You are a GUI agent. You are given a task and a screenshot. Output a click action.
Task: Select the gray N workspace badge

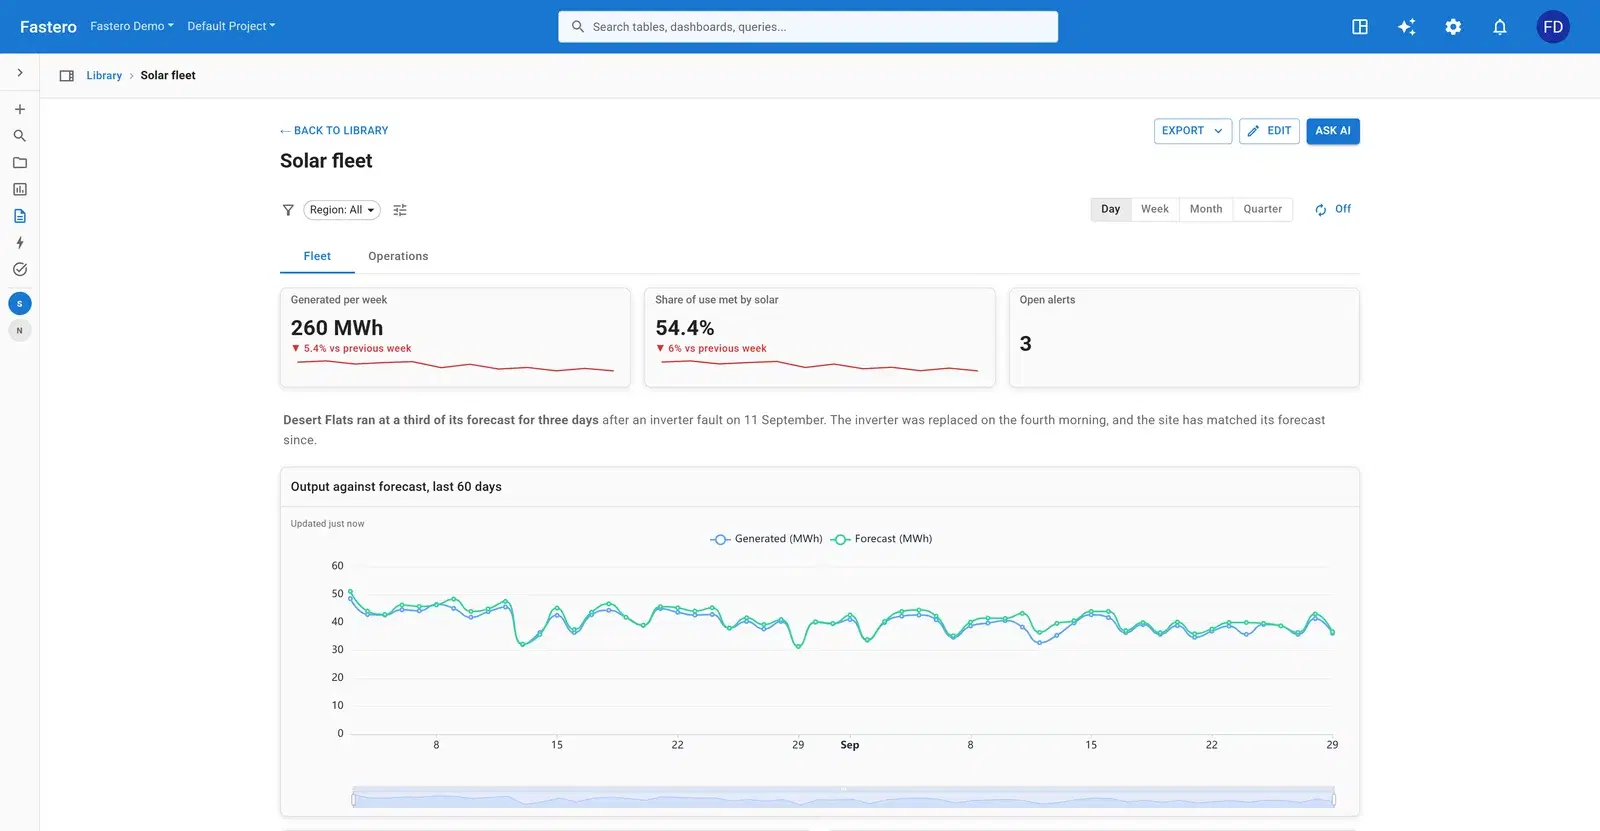coord(19,331)
